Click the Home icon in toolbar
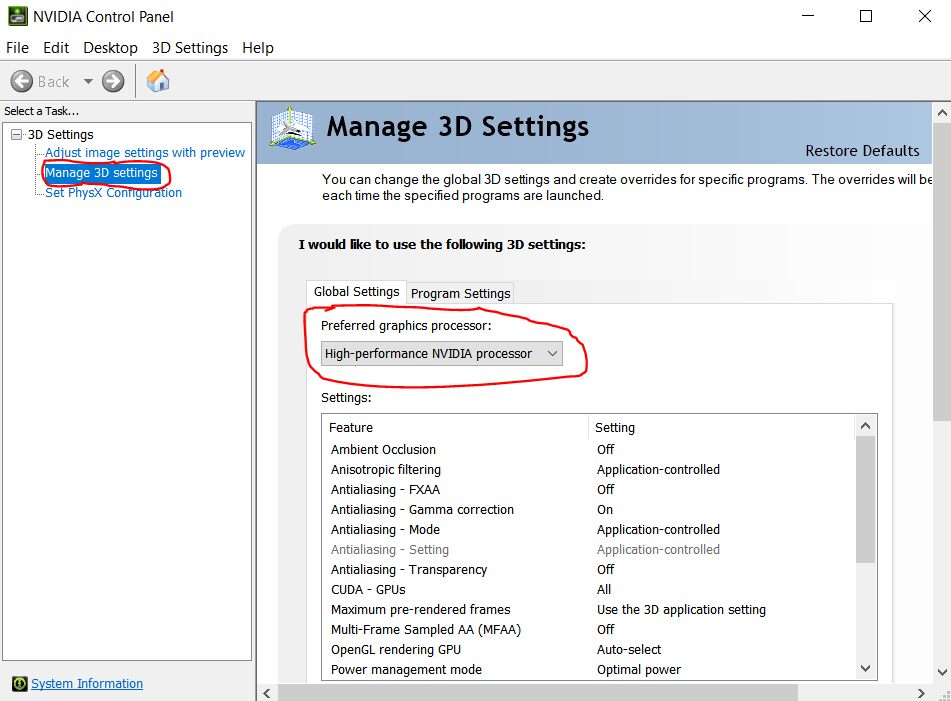Screen dimensions: 951x701 [x=158, y=81]
